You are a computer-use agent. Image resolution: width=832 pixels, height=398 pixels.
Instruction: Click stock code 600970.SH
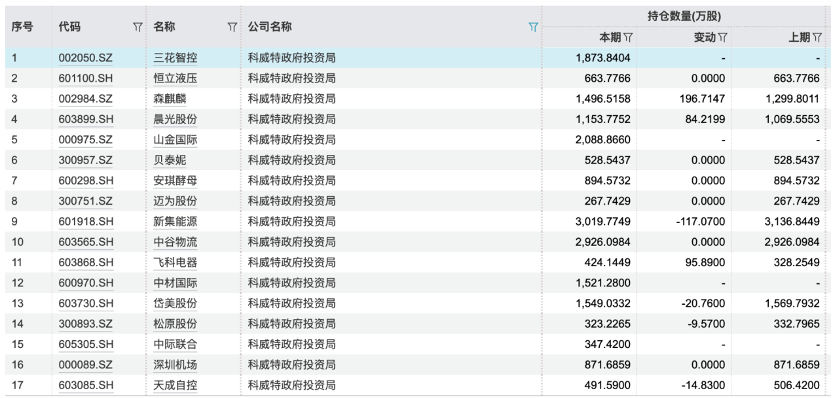pos(86,283)
